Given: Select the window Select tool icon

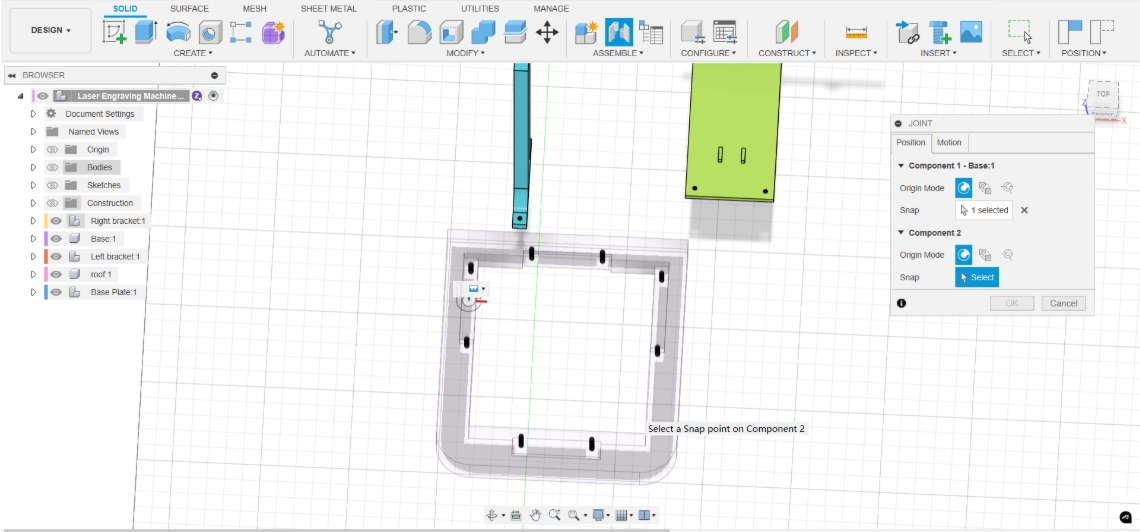Looking at the screenshot, I should point(1020,32).
